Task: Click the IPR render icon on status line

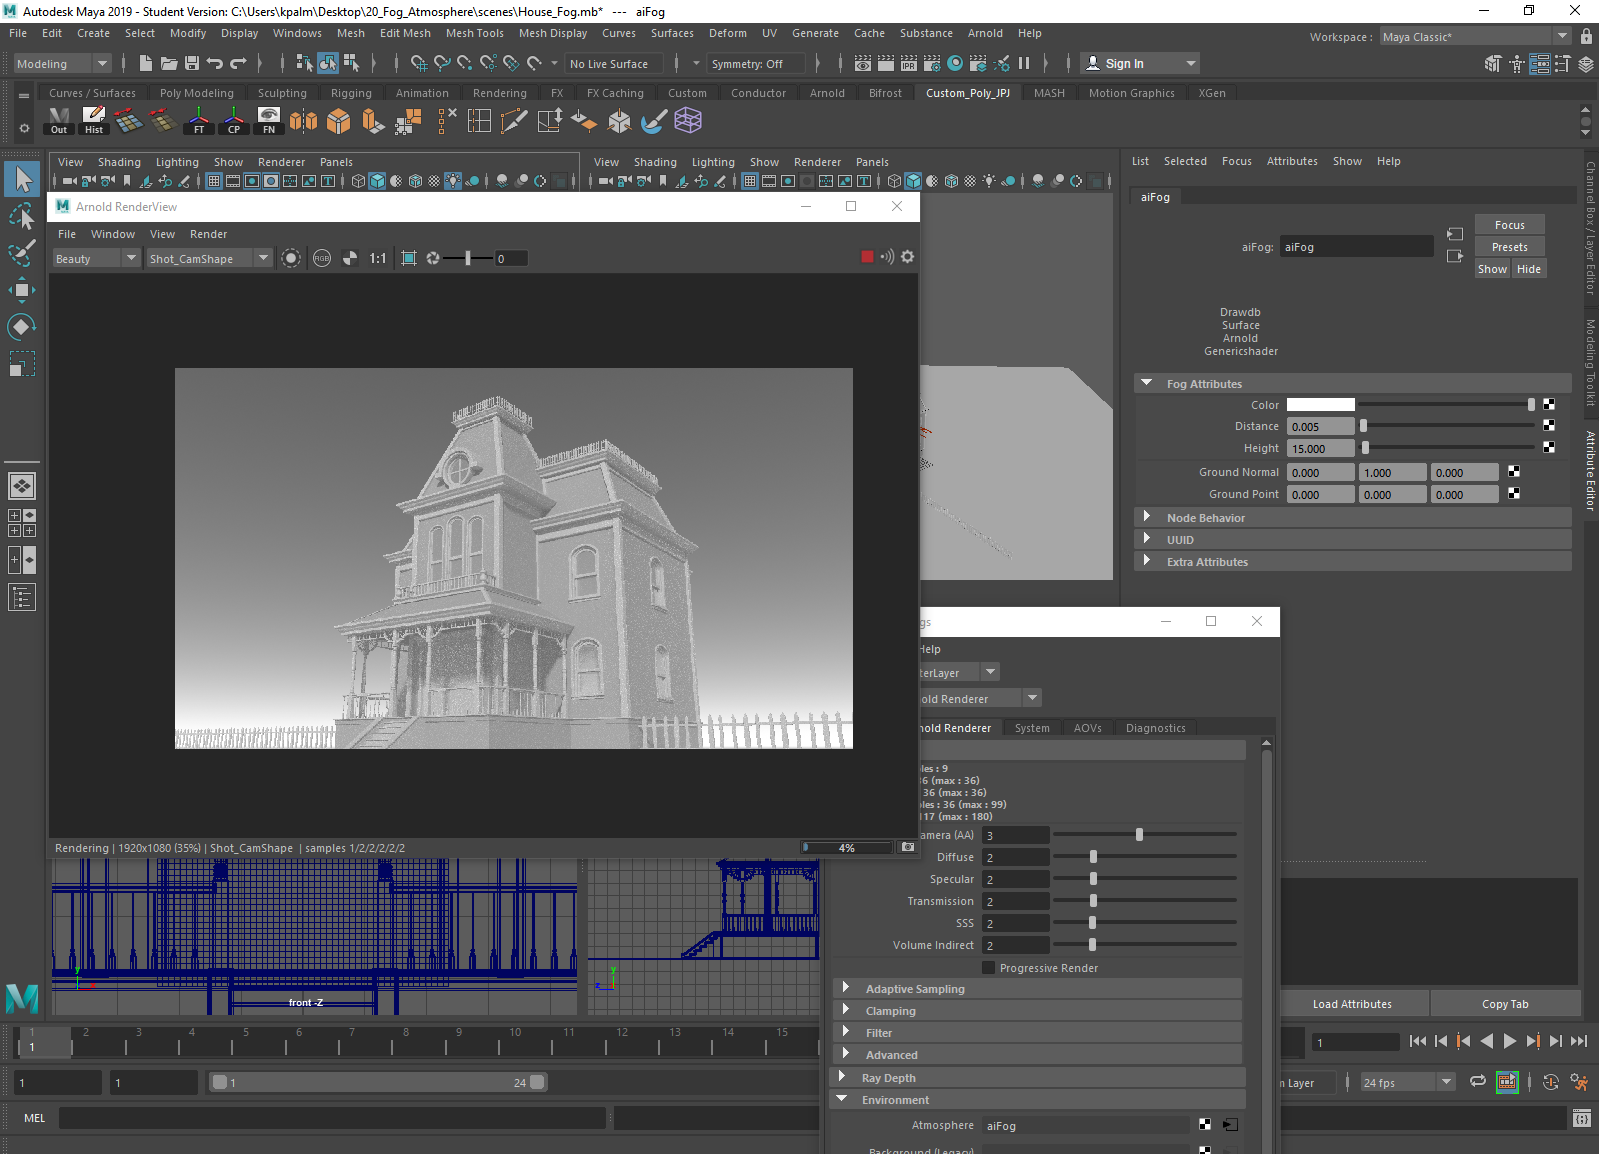Action: click(909, 63)
